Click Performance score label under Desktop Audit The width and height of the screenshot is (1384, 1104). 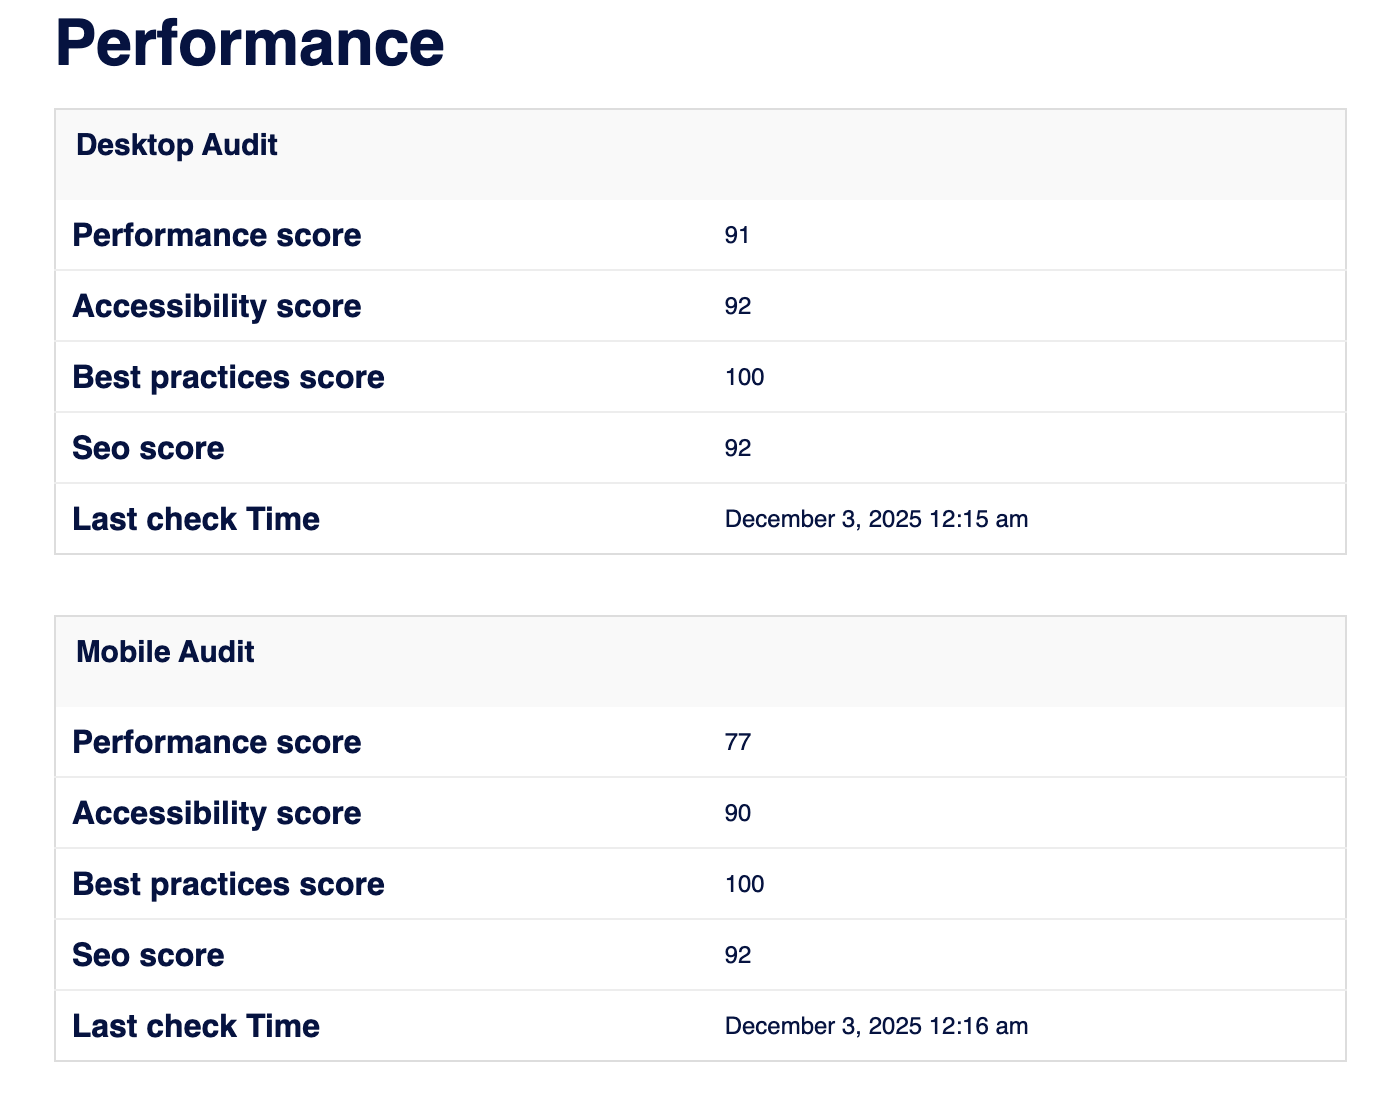217,236
